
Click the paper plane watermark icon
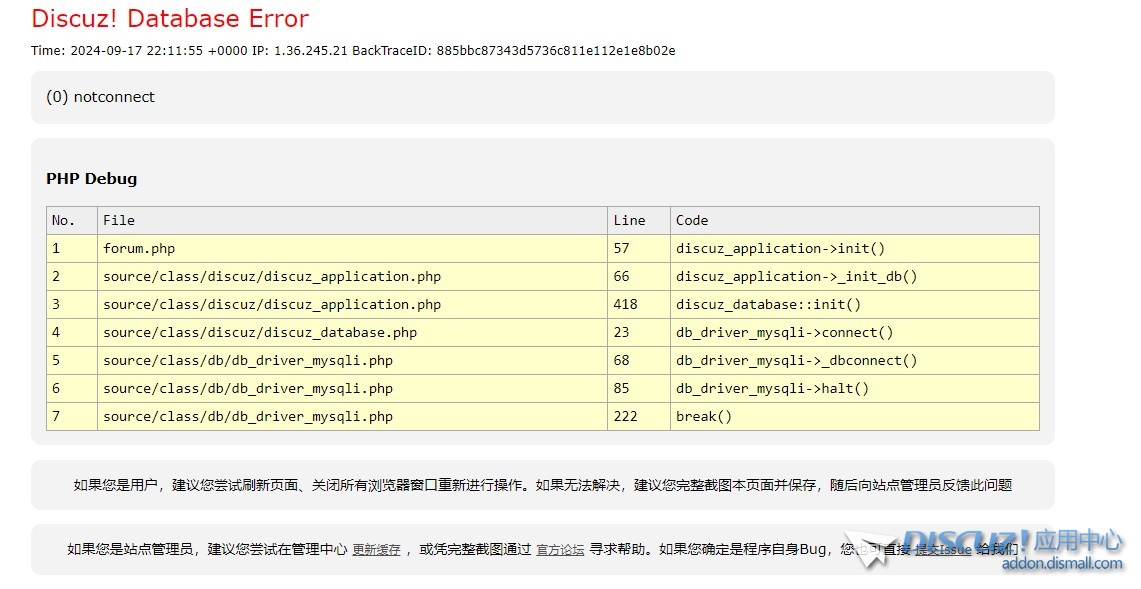pyautogui.click(x=867, y=549)
